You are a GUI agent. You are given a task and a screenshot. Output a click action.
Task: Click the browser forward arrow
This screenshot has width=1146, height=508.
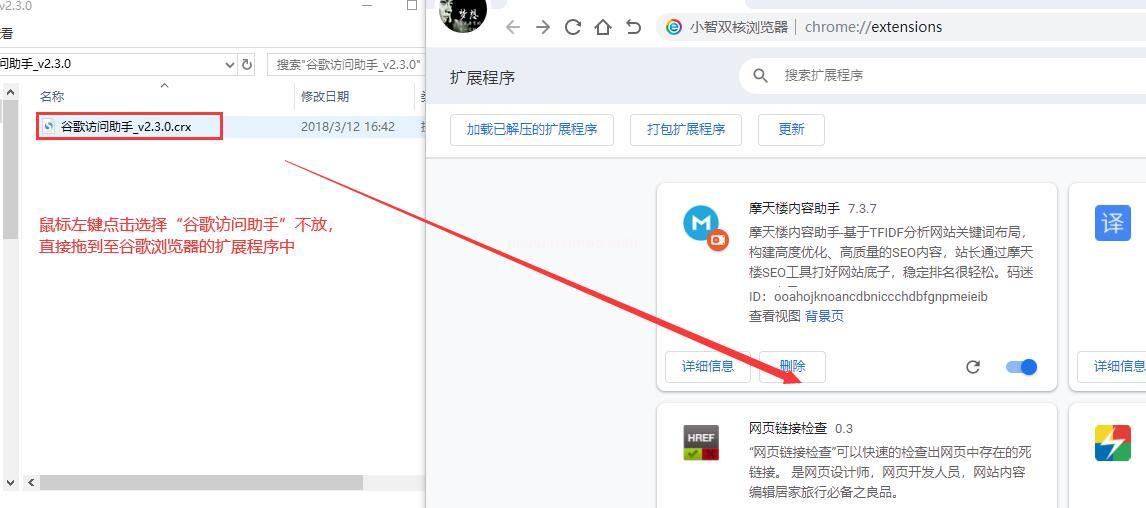pyautogui.click(x=543, y=27)
